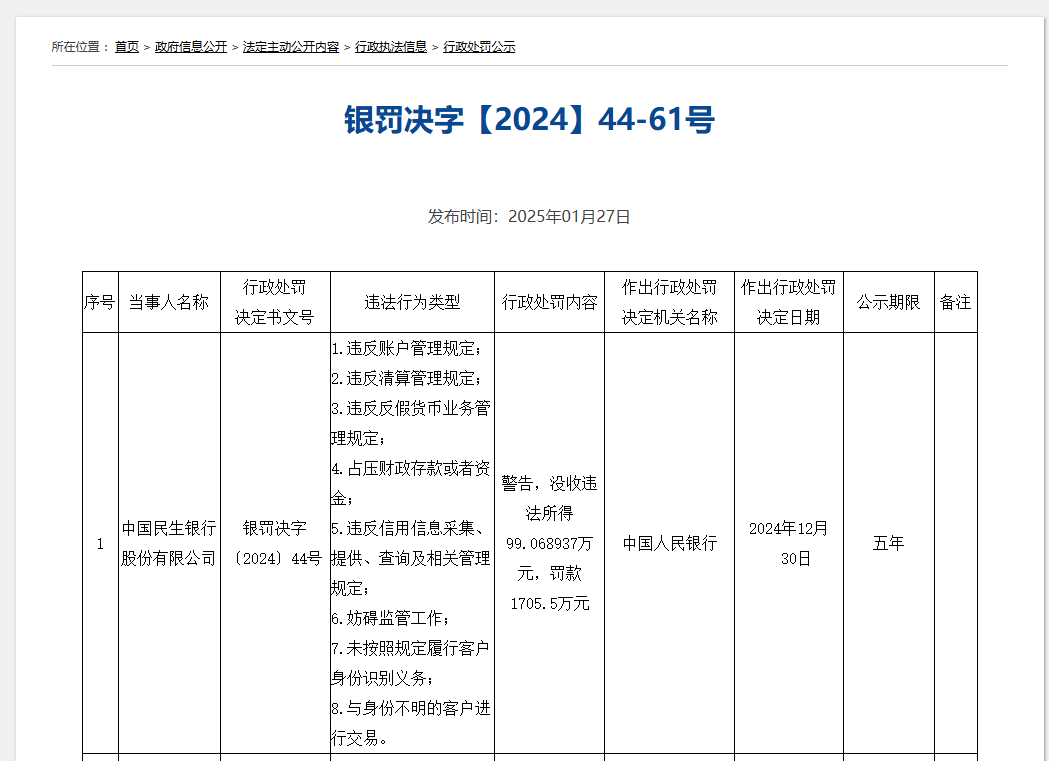Go to 政府信息公开 breadcrumb link
This screenshot has height=761, width=1049.
coord(191,47)
